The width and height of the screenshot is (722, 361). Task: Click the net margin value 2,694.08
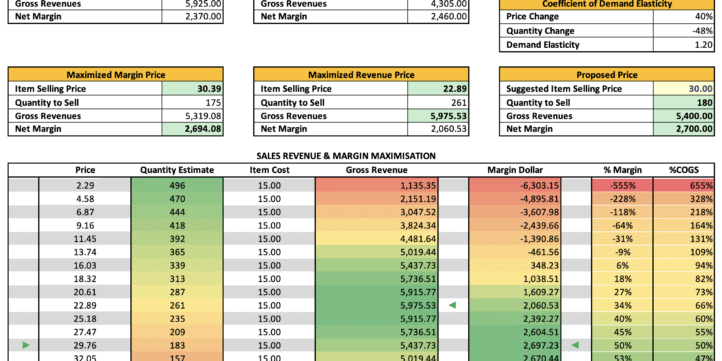click(x=192, y=129)
